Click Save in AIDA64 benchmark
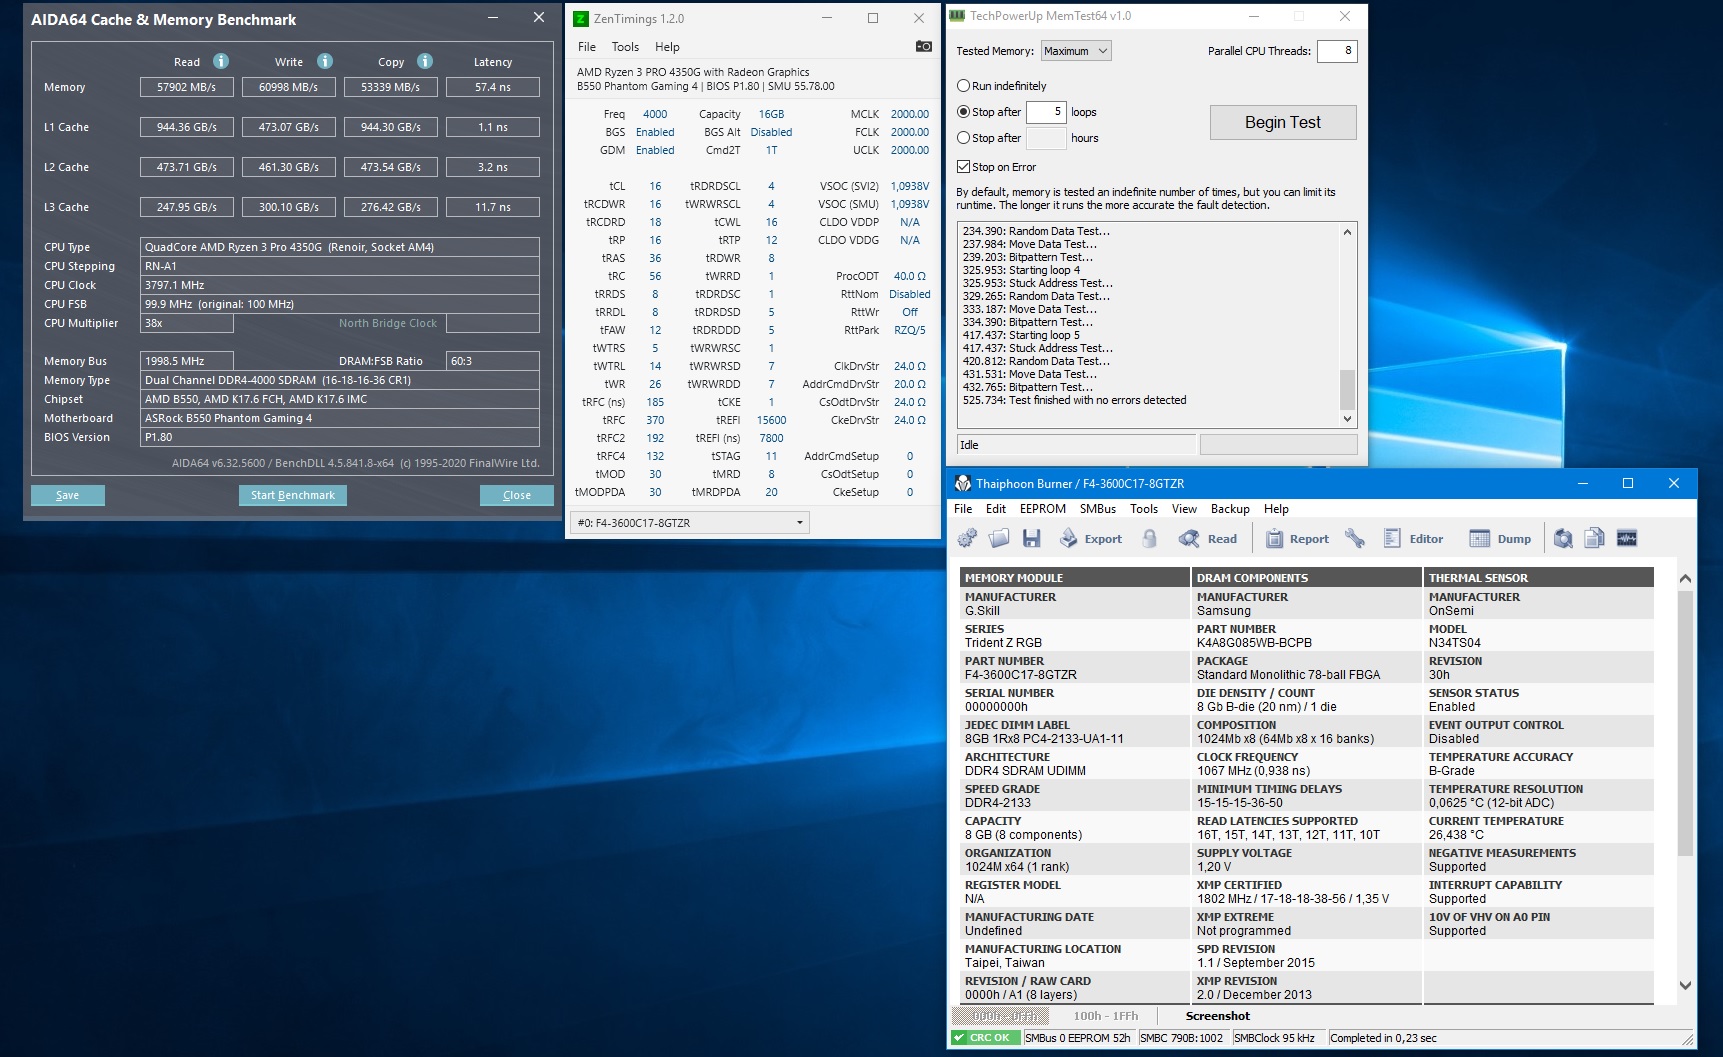This screenshot has width=1723, height=1057. click(x=68, y=495)
